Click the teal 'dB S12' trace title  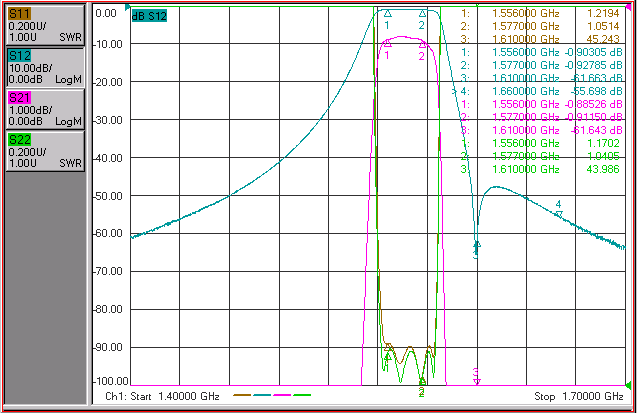149,16
